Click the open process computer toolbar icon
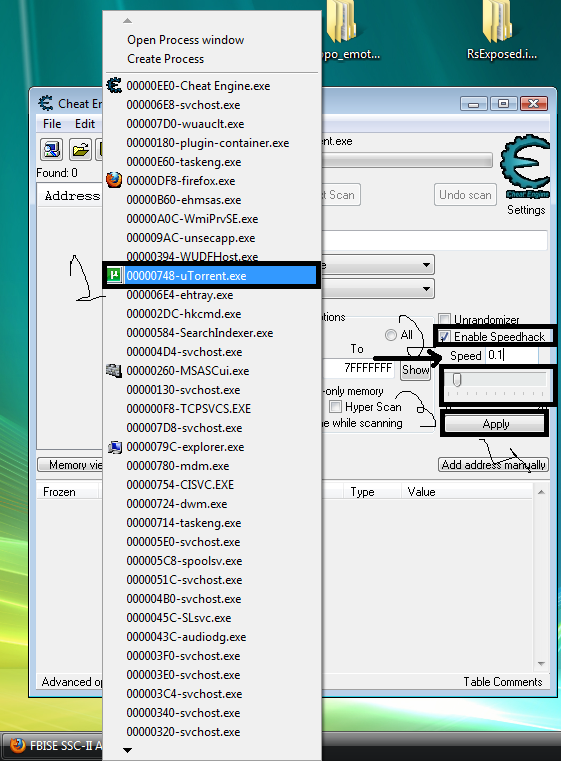 51,149
